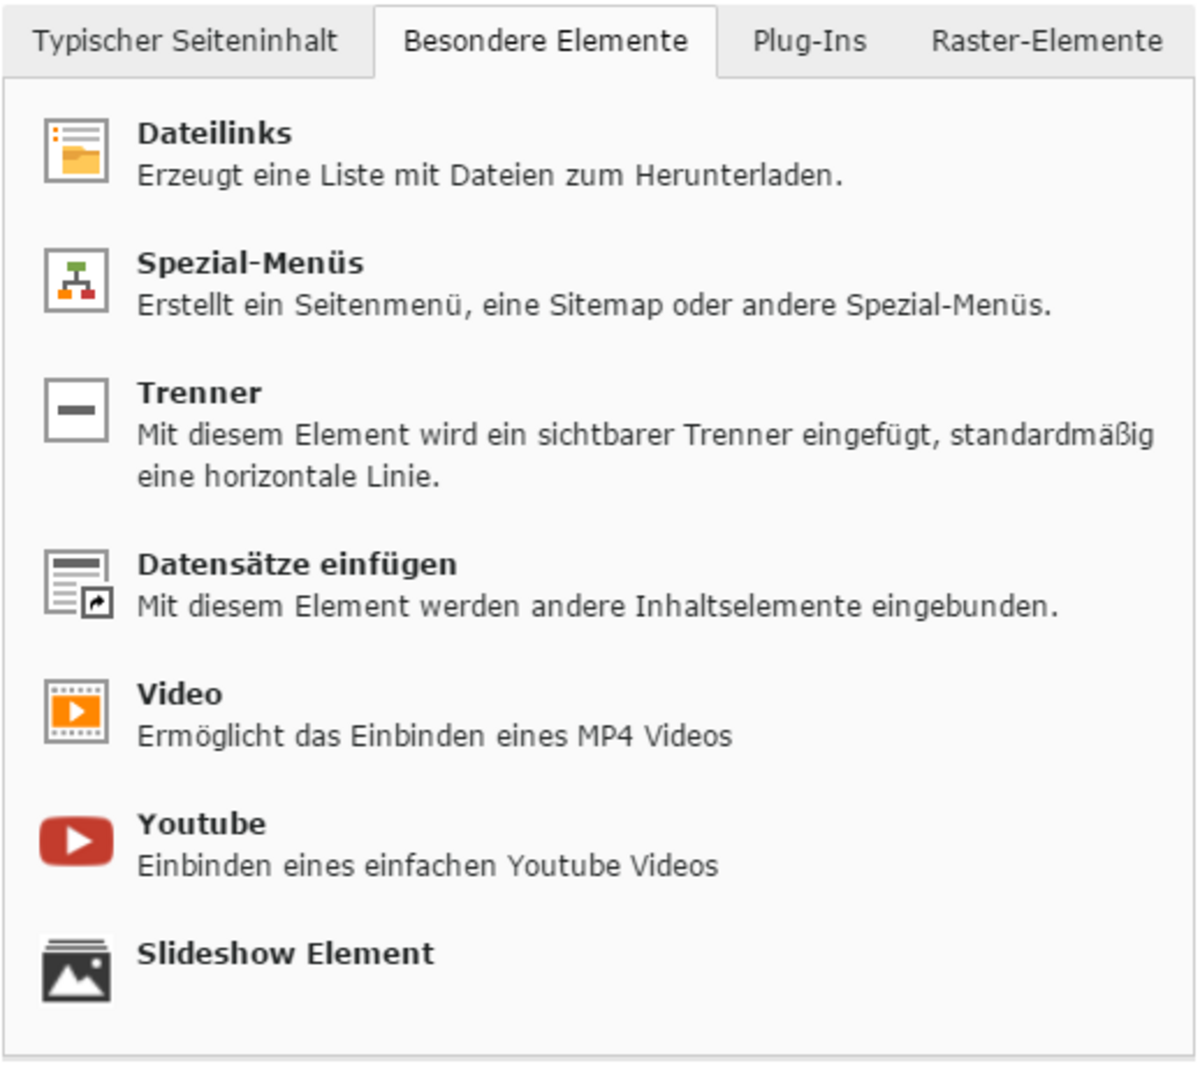Select the red Youtube play icon
The width and height of the screenshot is (1200, 1066).
click(x=76, y=841)
